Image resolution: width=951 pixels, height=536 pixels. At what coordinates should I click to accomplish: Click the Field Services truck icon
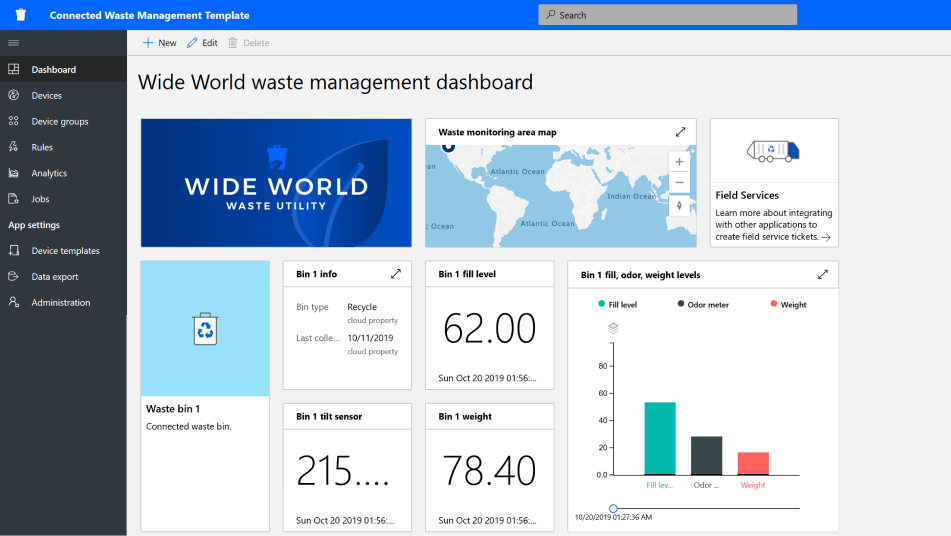click(773, 151)
